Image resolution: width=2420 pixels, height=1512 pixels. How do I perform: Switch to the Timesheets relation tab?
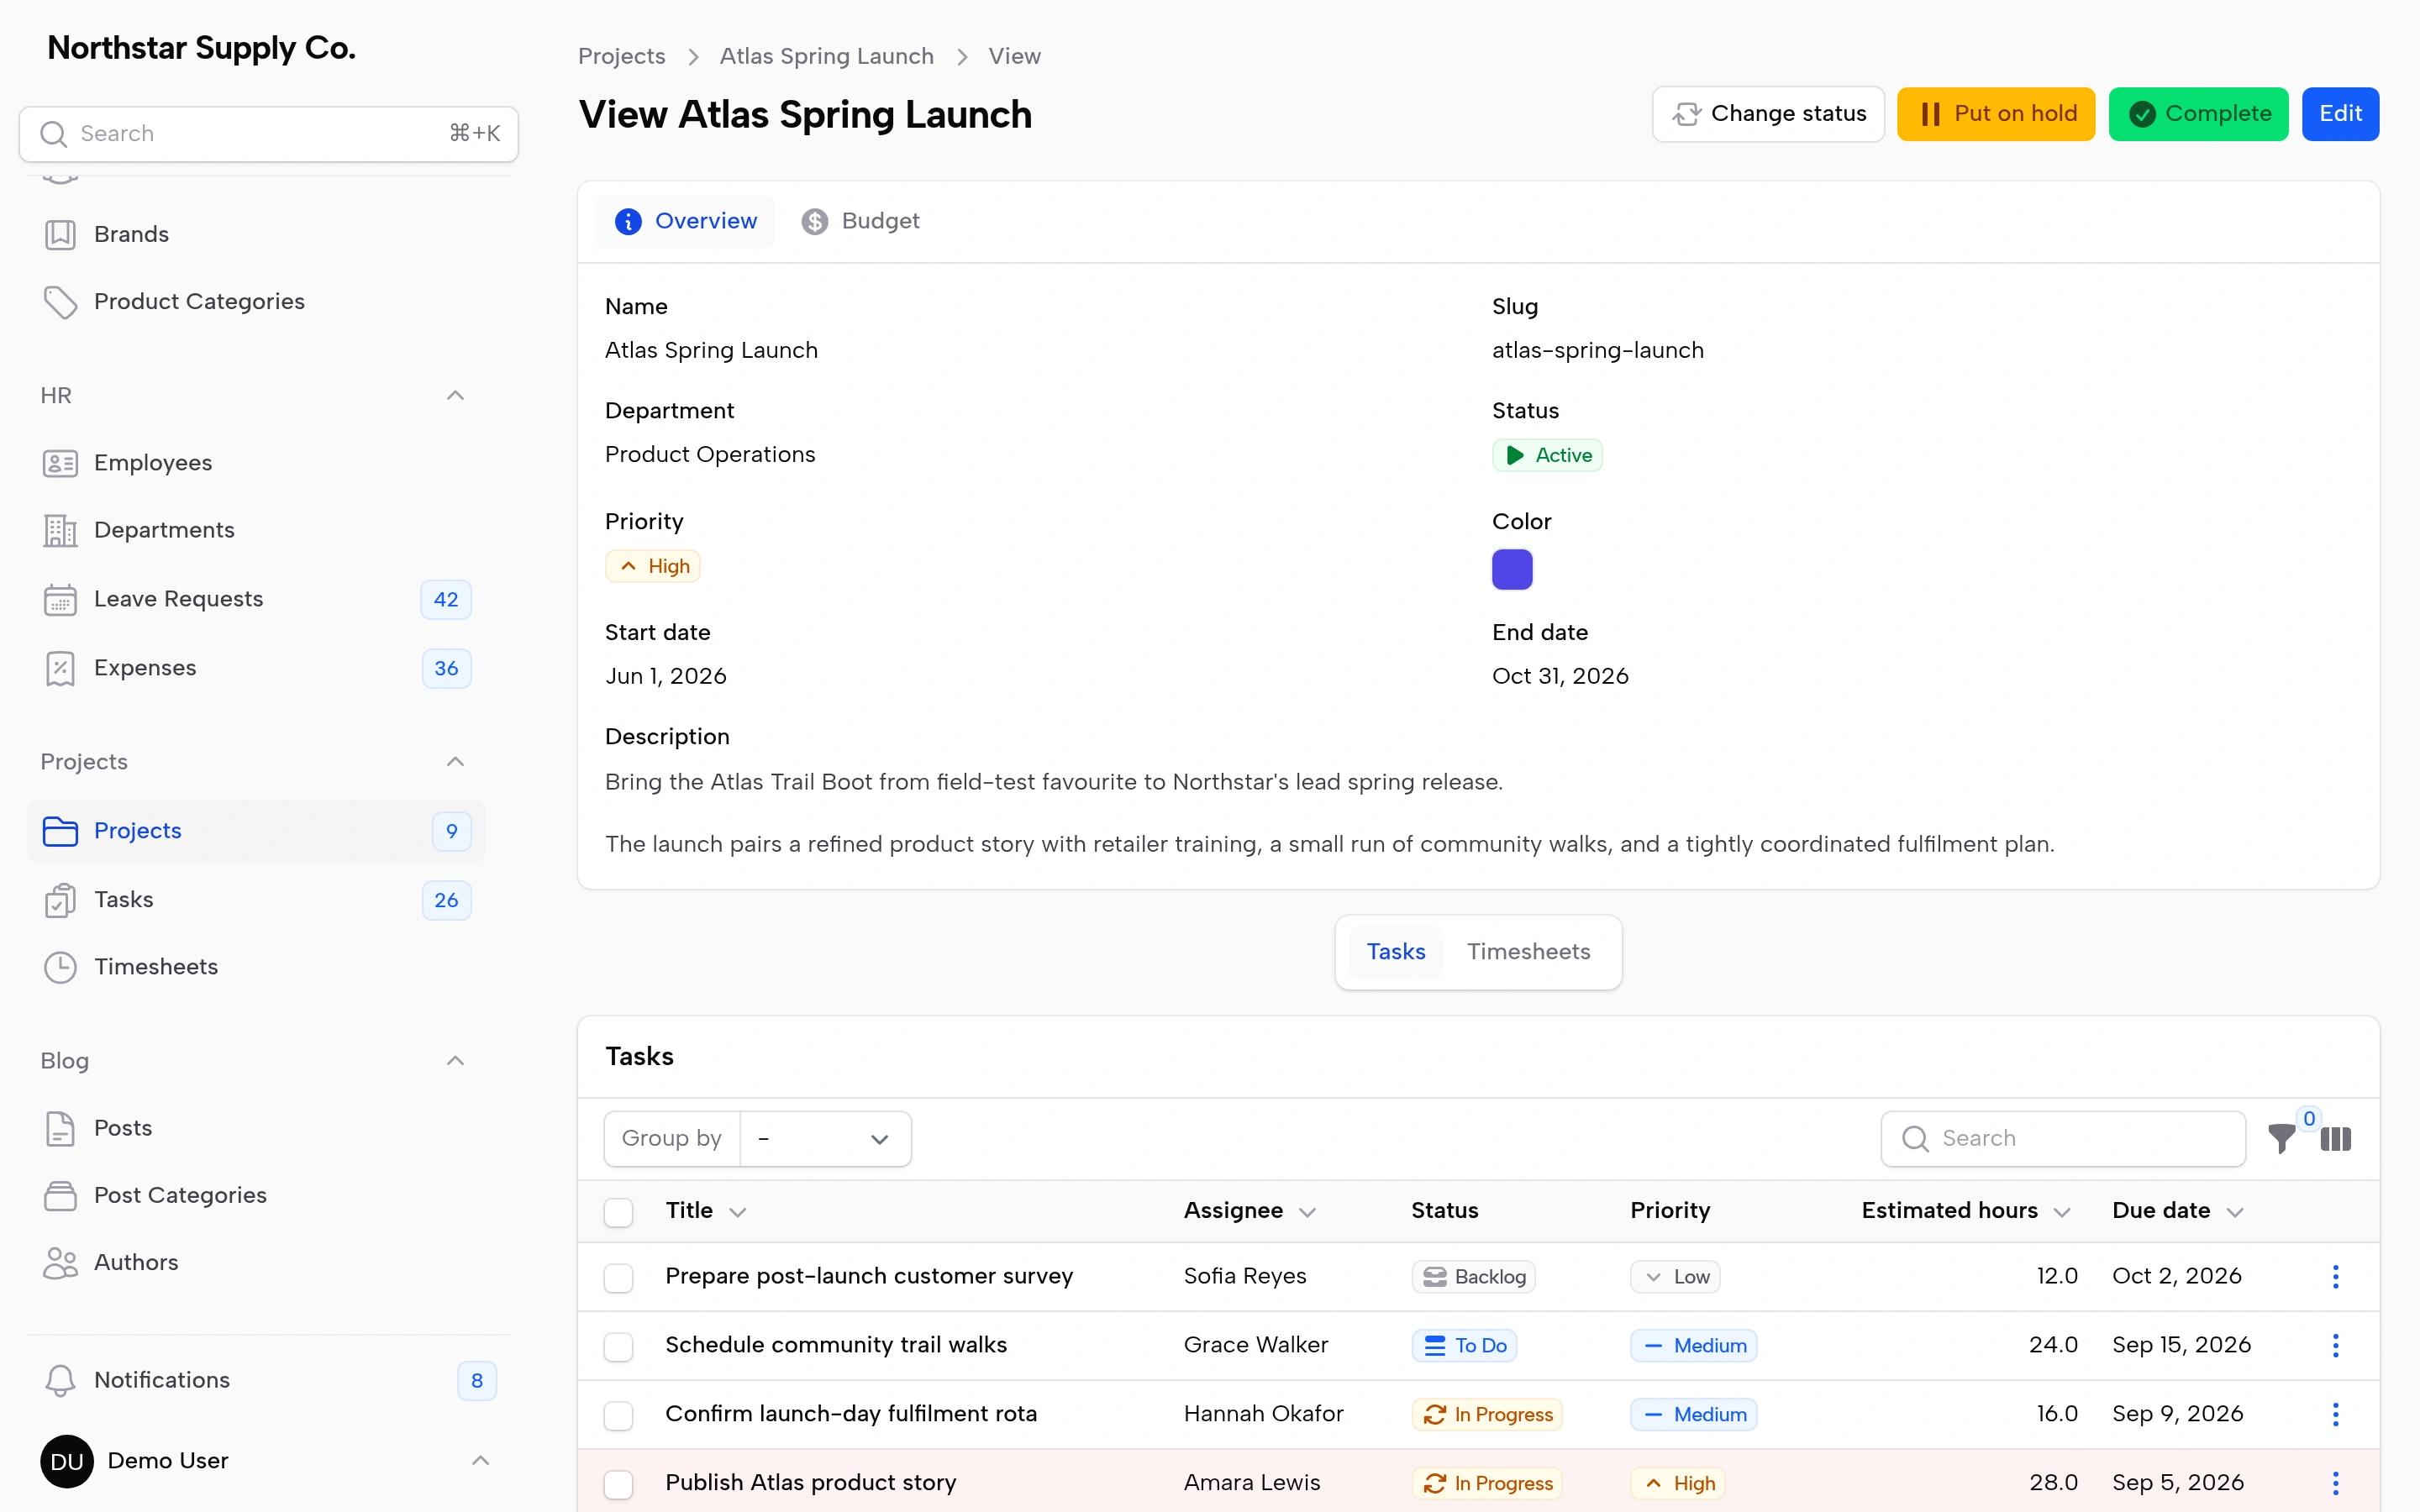[1528, 952]
